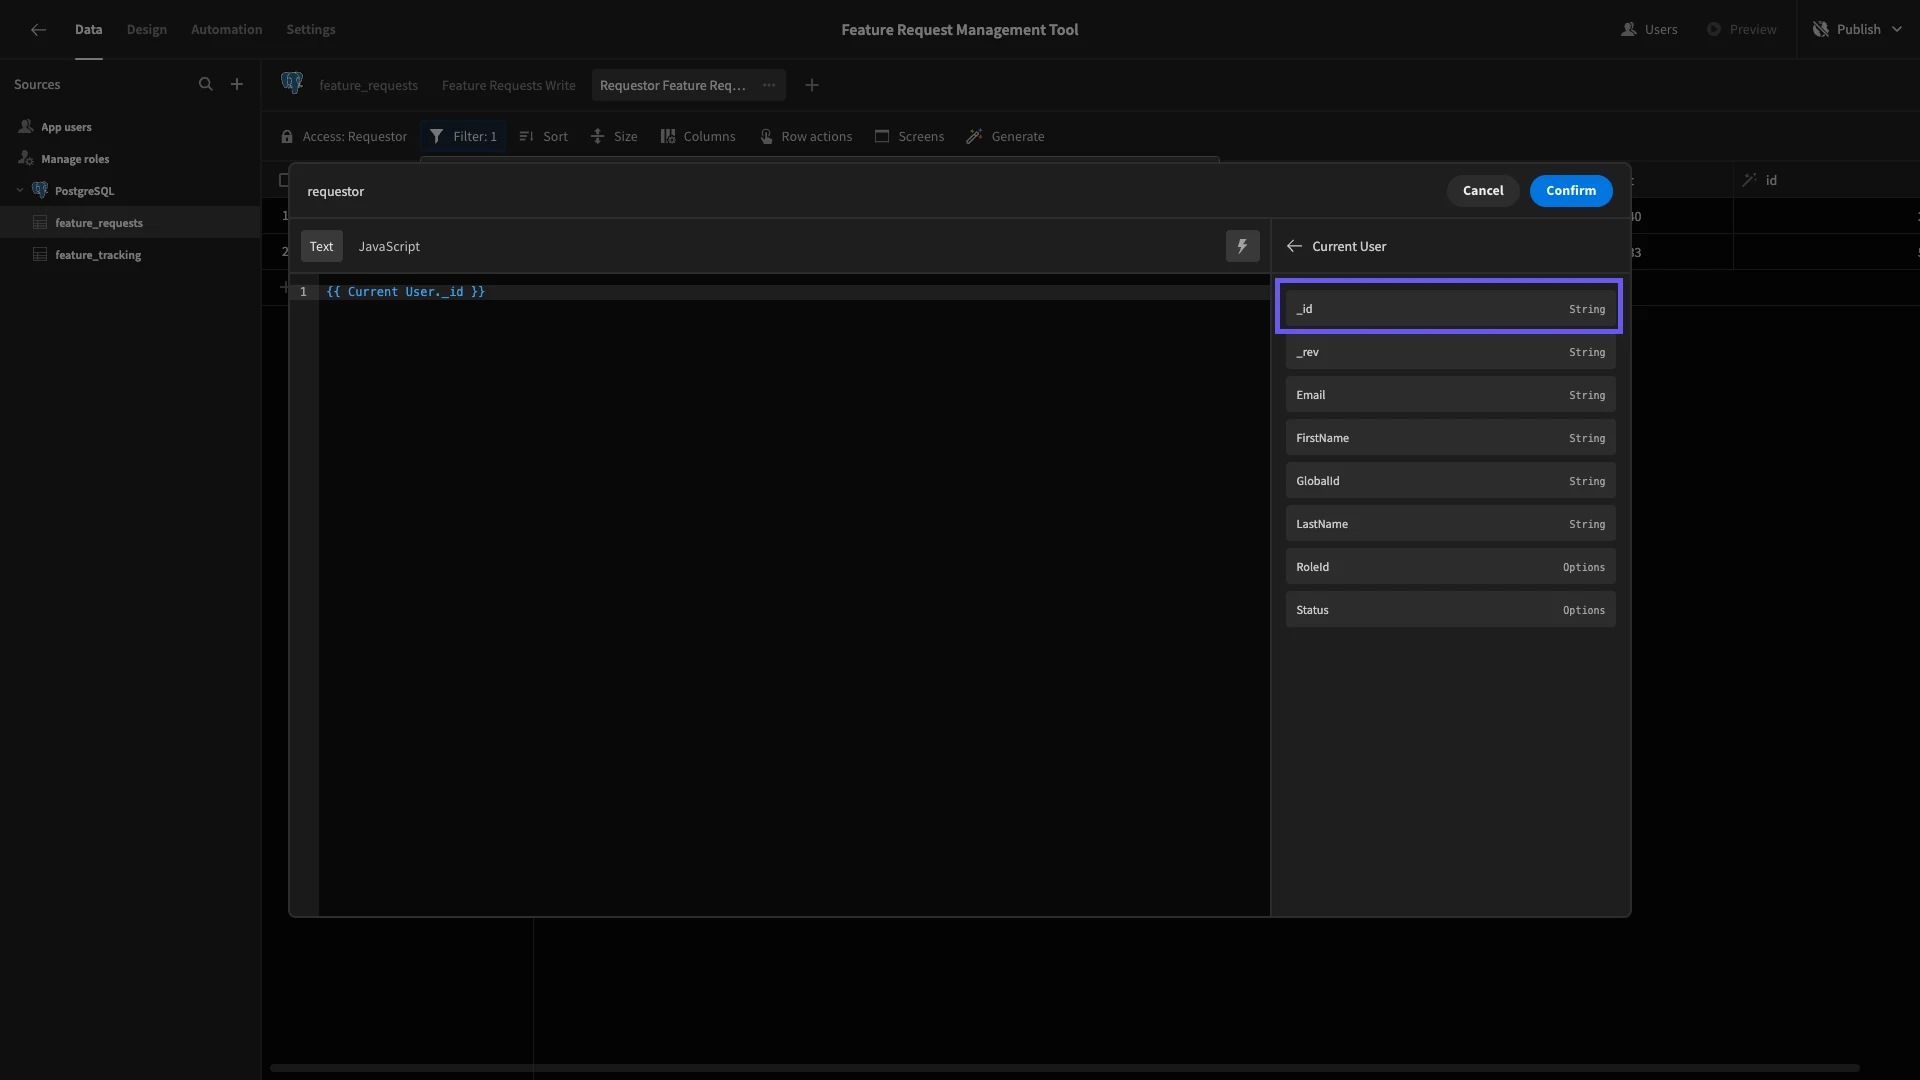1920x1080 pixels.
Task: Click the Size icon in the toolbar
Action: 597,137
